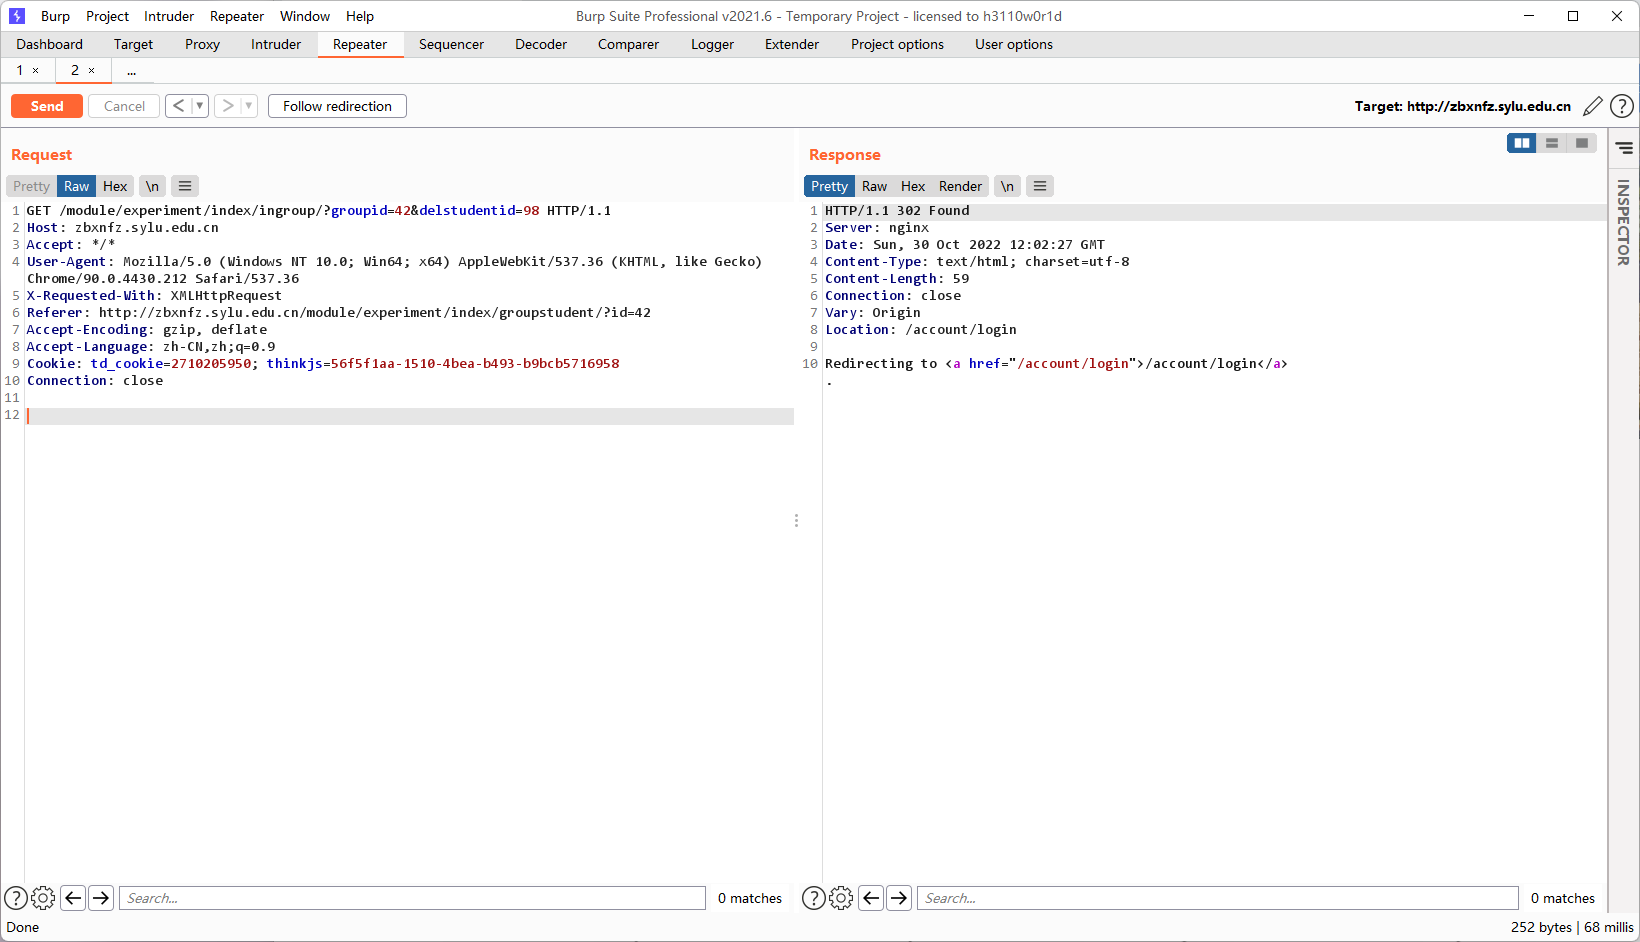
Task: Toggle request non-printable characters \n
Action: [152, 186]
